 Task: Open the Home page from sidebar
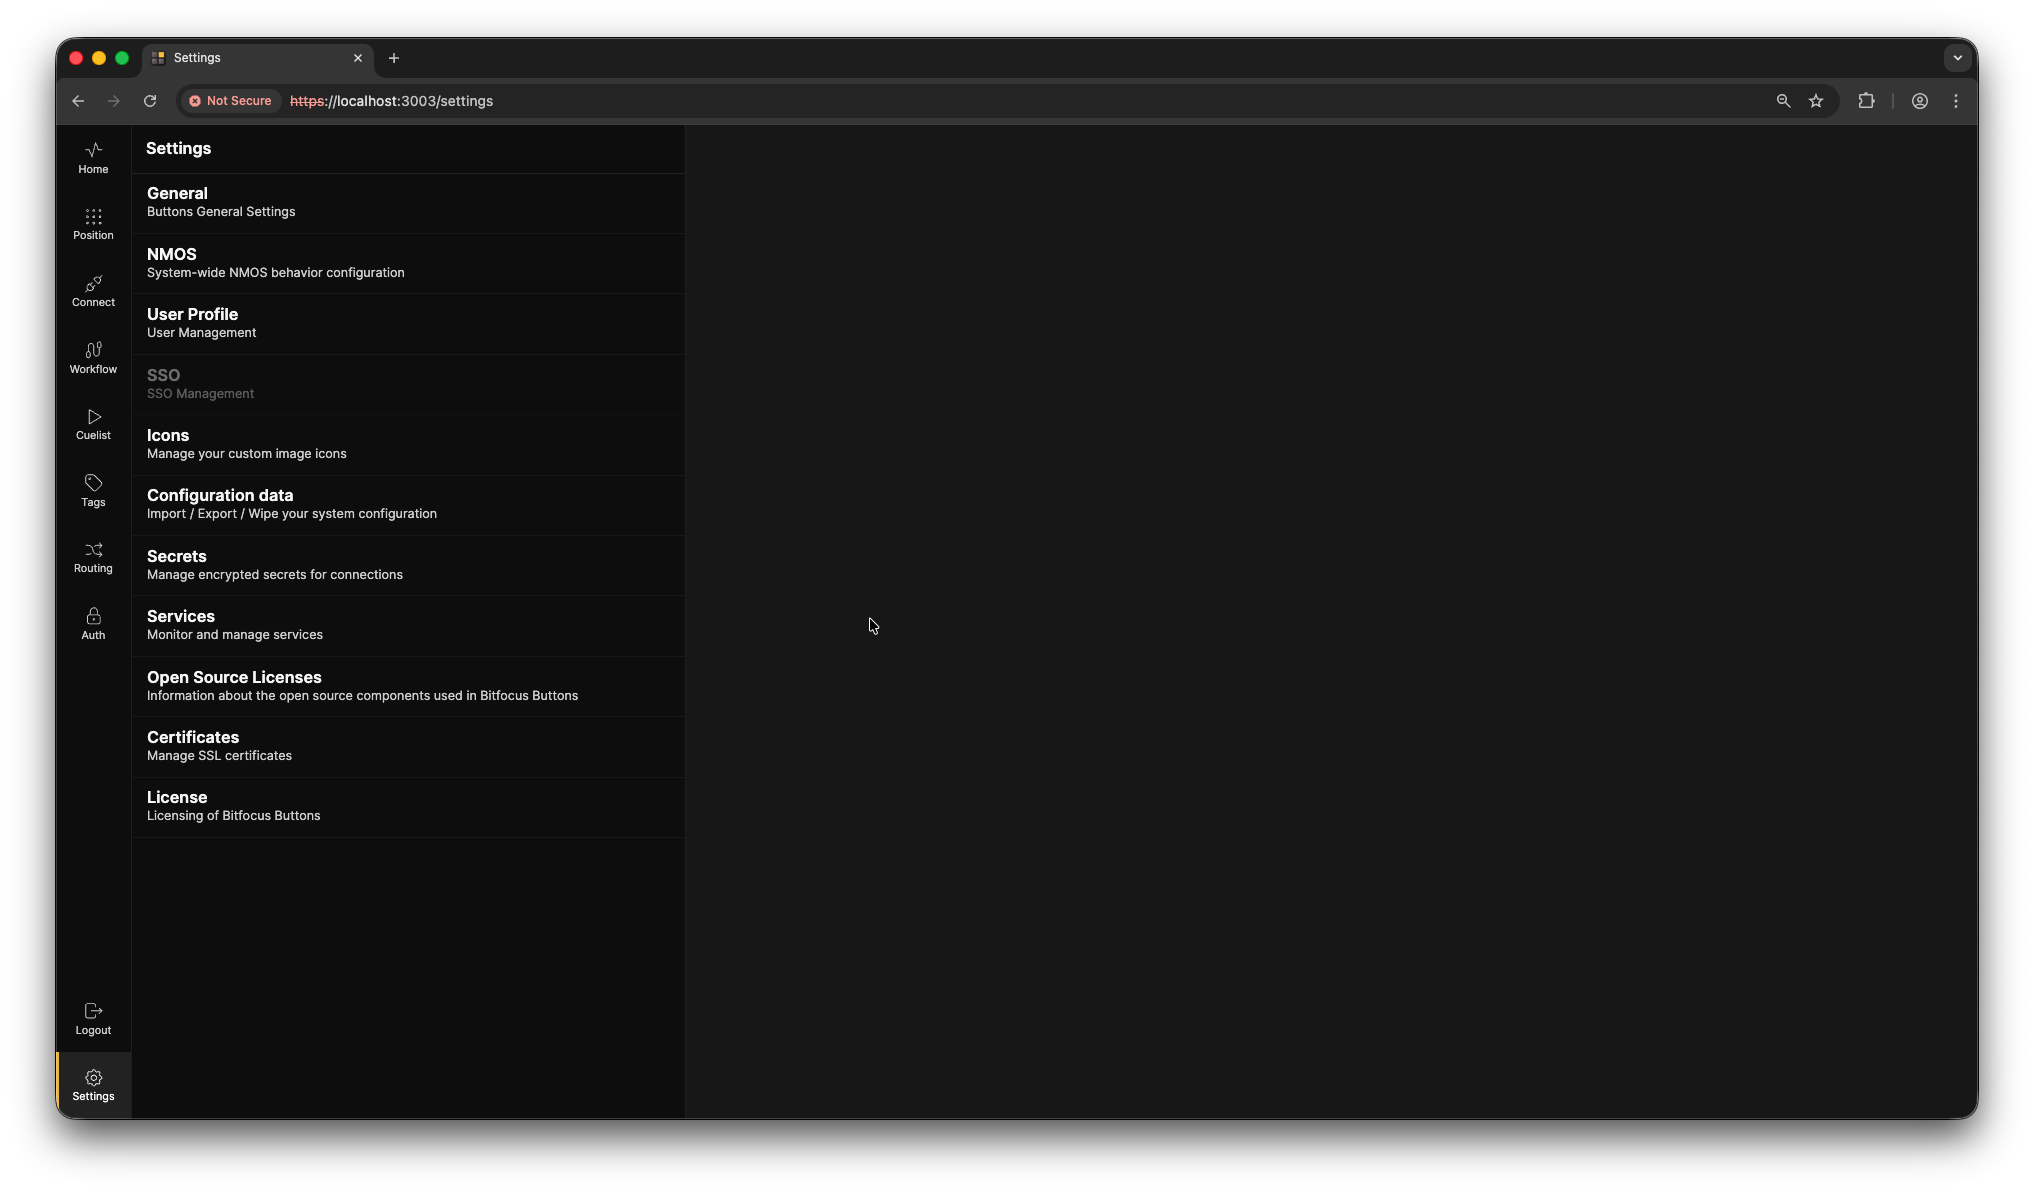click(93, 158)
